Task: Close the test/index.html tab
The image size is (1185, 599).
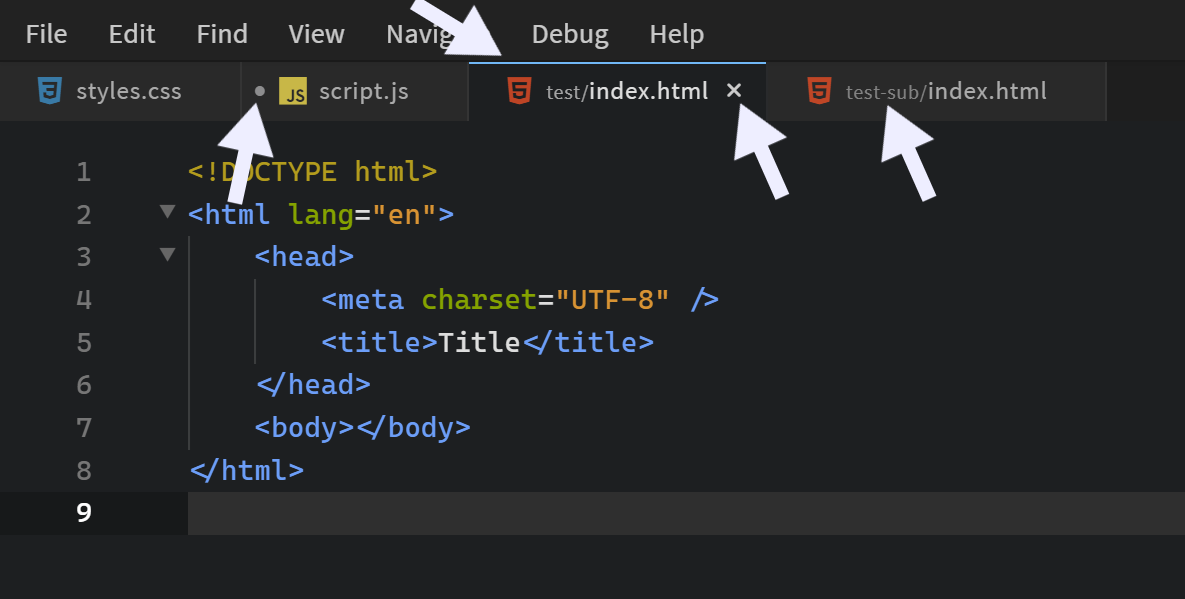Action: [734, 90]
